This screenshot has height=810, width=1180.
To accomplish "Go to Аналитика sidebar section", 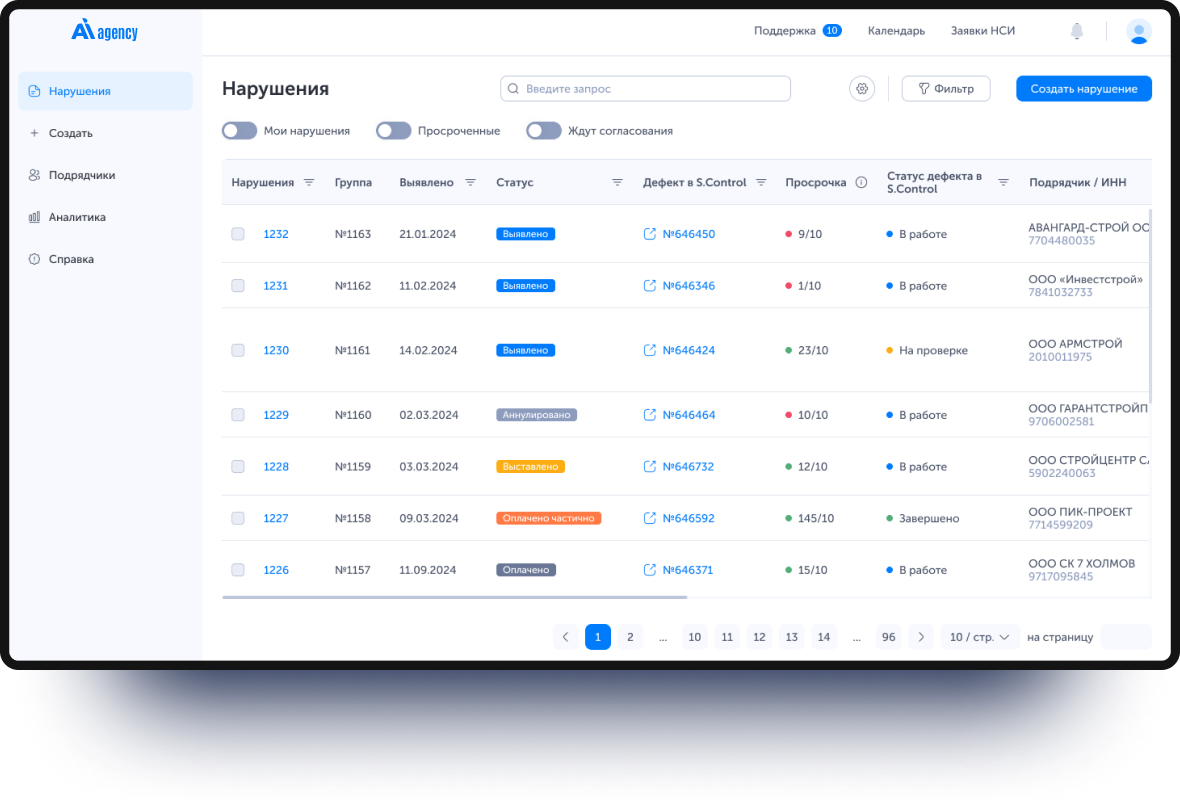I will [x=77, y=217].
